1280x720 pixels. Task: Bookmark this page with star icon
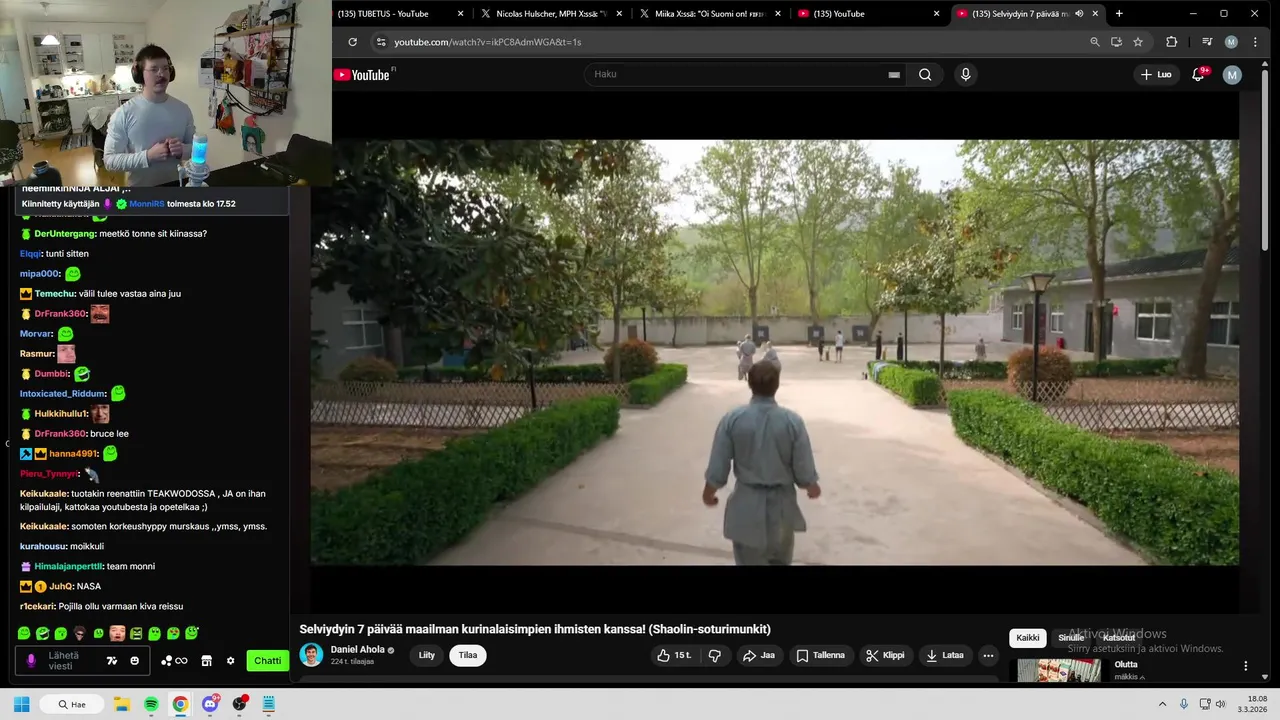click(1138, 42)
